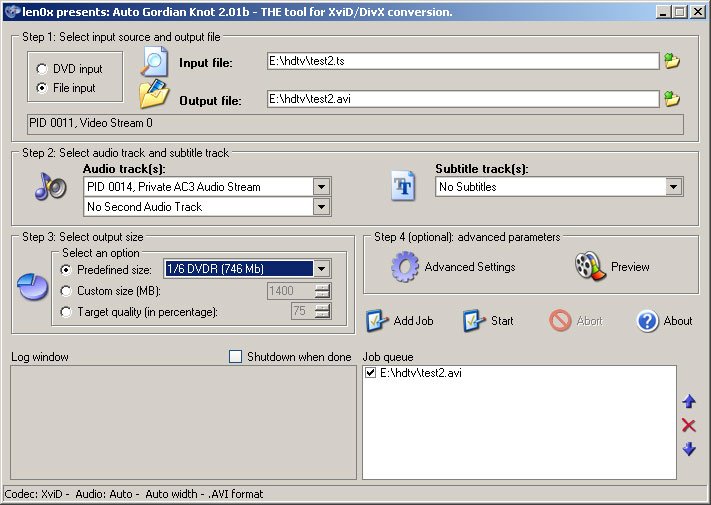Click the Preview label

pyautogui.click(x=630, y=267)
